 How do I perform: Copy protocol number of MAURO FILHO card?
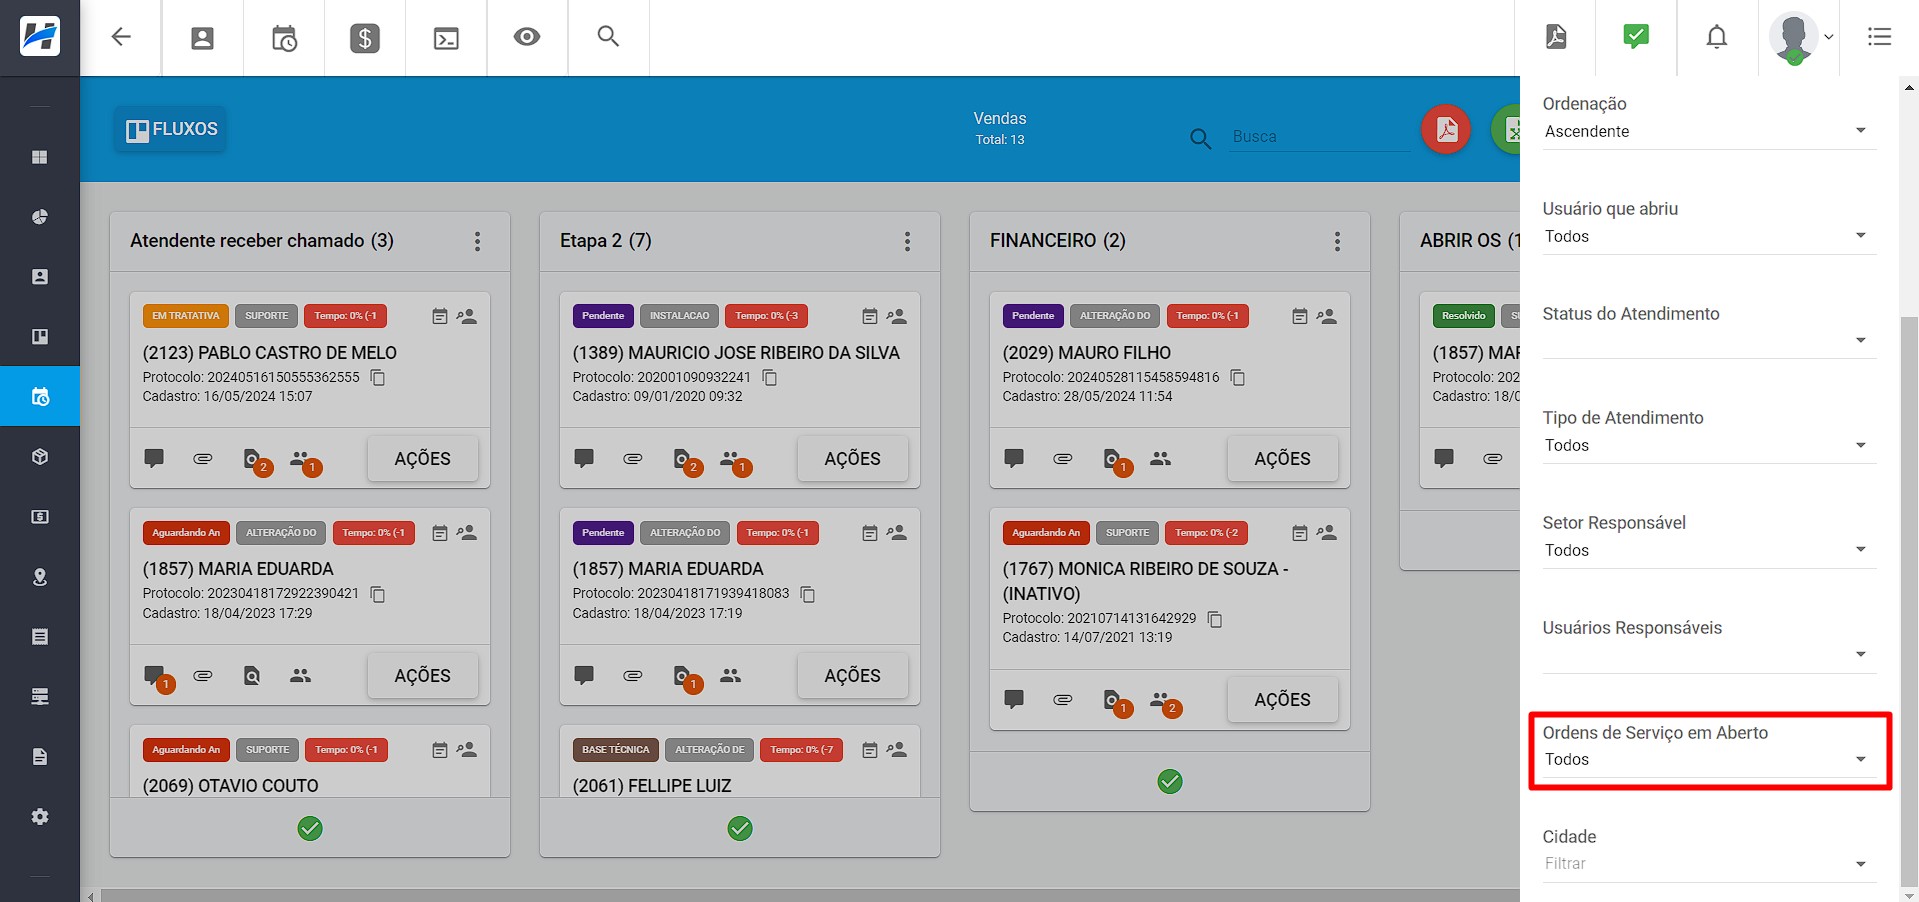pos(1238,378)
